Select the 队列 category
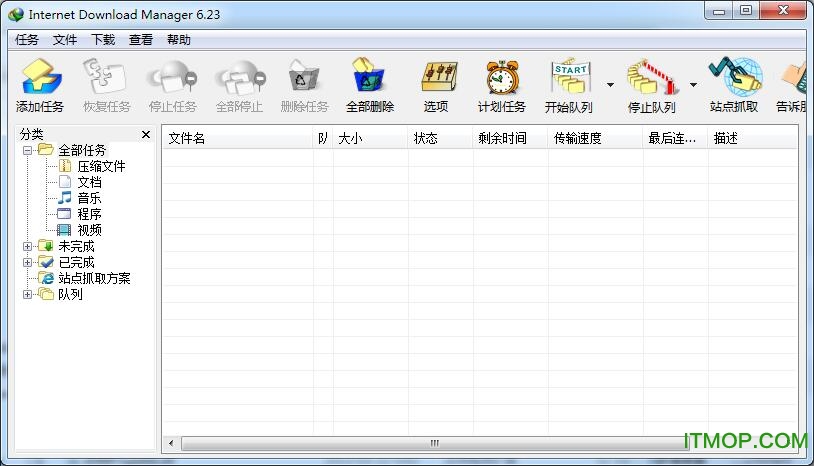 pyautogui.click(x=70, y=295)
